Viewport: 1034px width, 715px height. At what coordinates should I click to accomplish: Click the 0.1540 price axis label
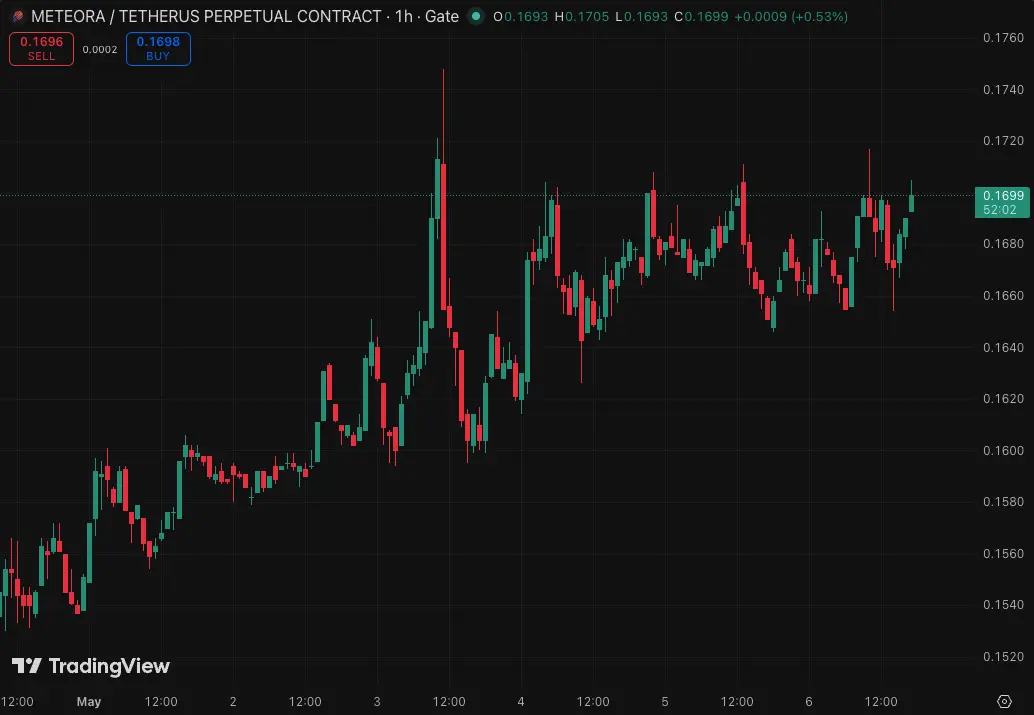(1003, 604)
